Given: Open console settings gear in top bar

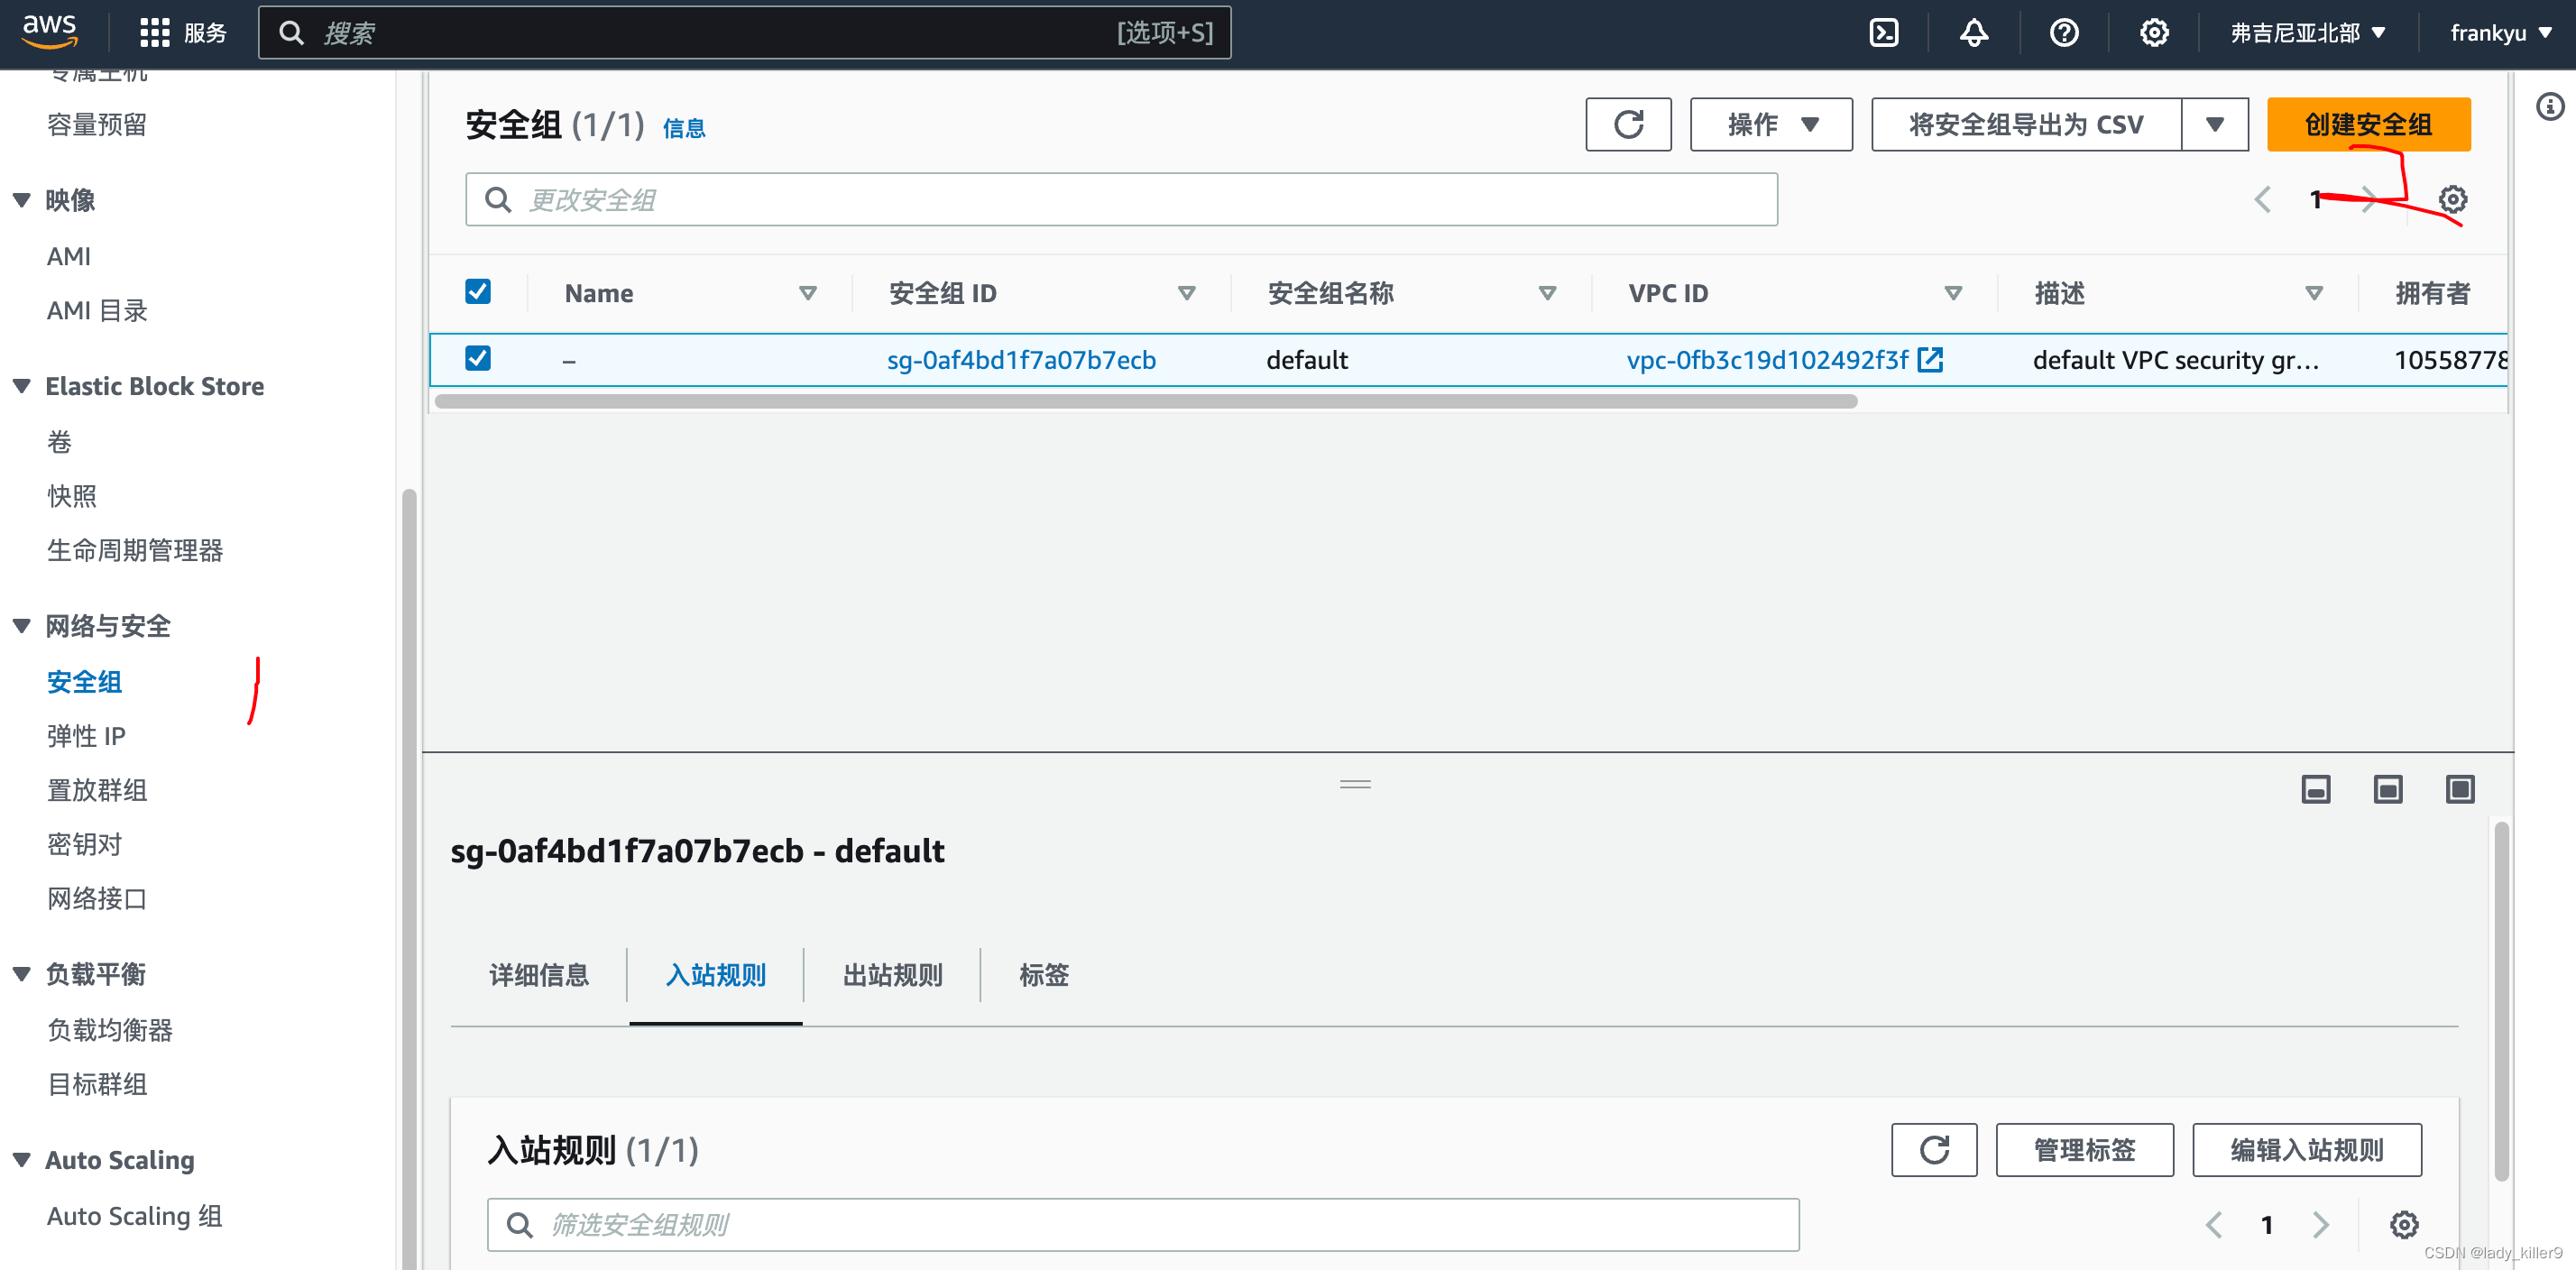Looking at the screenshot, I should 2154,33.
